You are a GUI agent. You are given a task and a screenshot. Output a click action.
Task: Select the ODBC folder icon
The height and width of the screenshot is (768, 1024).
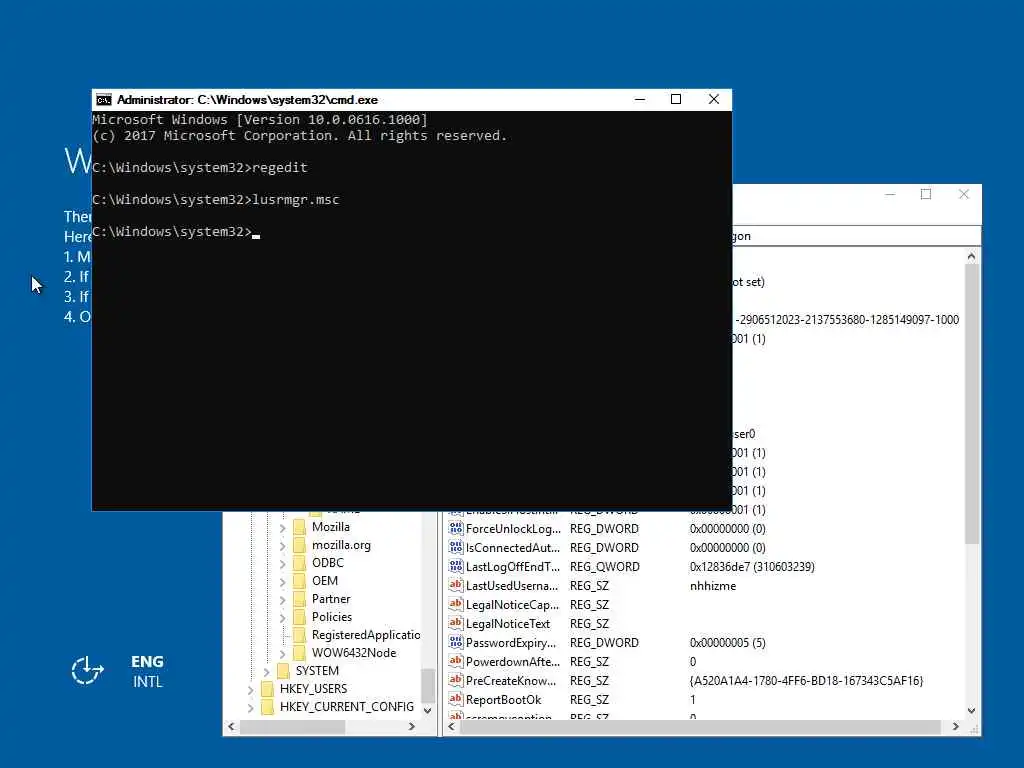[x=299, y=563]
